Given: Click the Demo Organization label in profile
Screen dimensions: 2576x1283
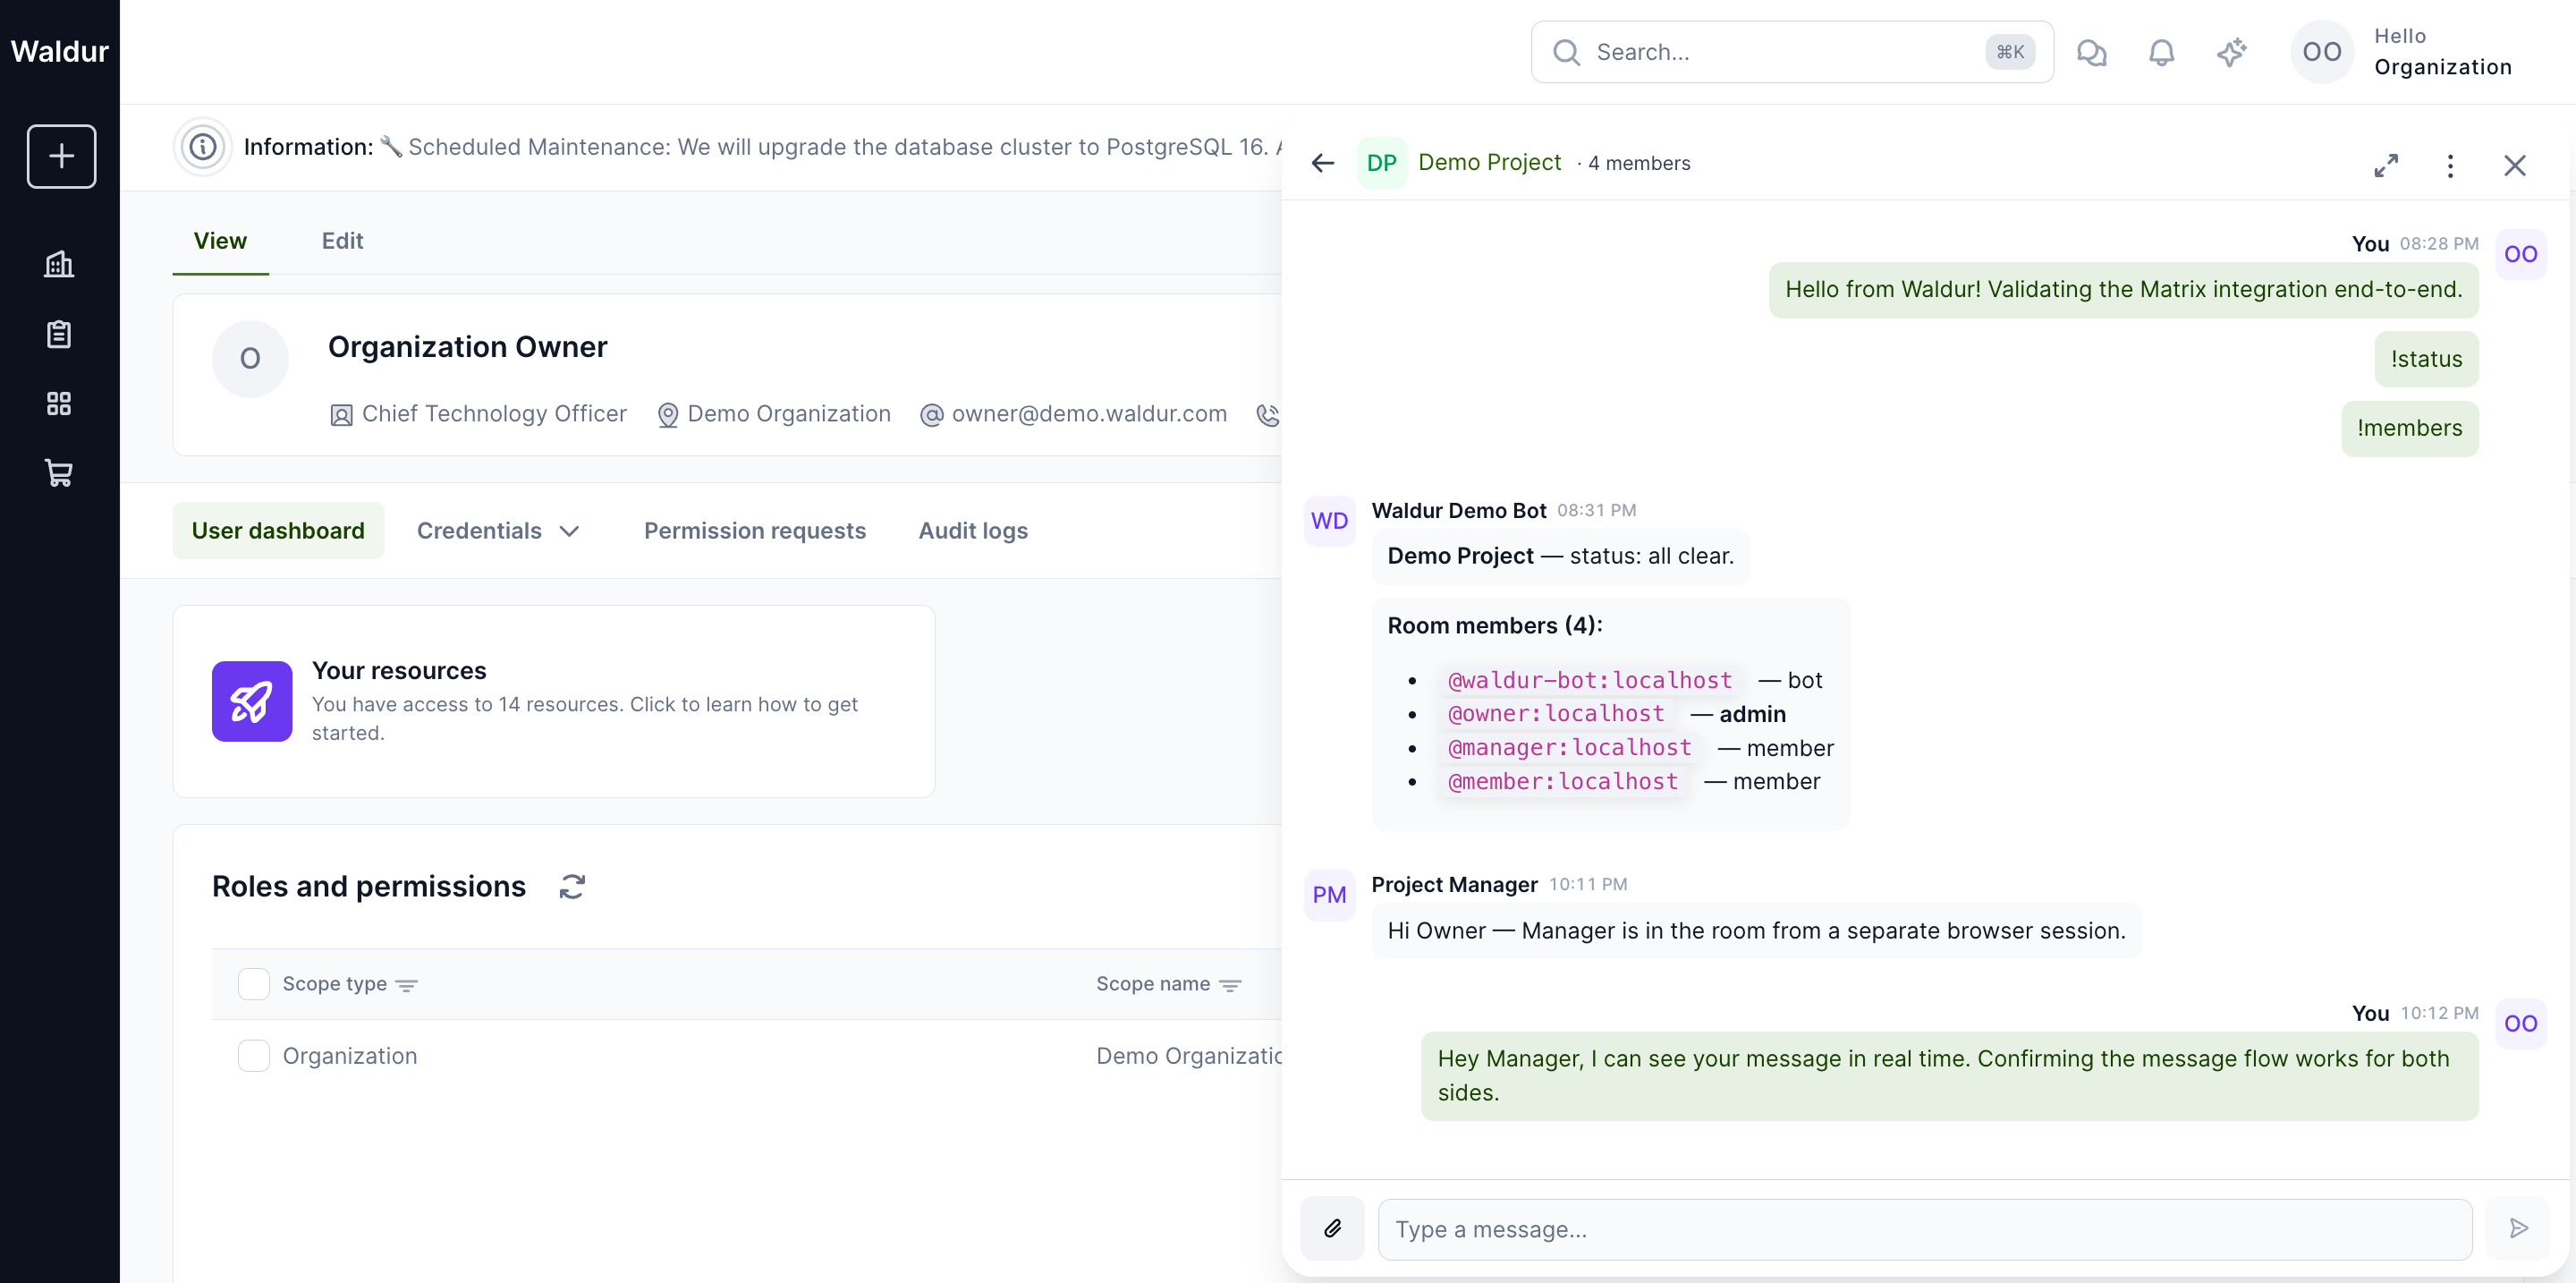Looking at the screenshot, I should [789, 414].
